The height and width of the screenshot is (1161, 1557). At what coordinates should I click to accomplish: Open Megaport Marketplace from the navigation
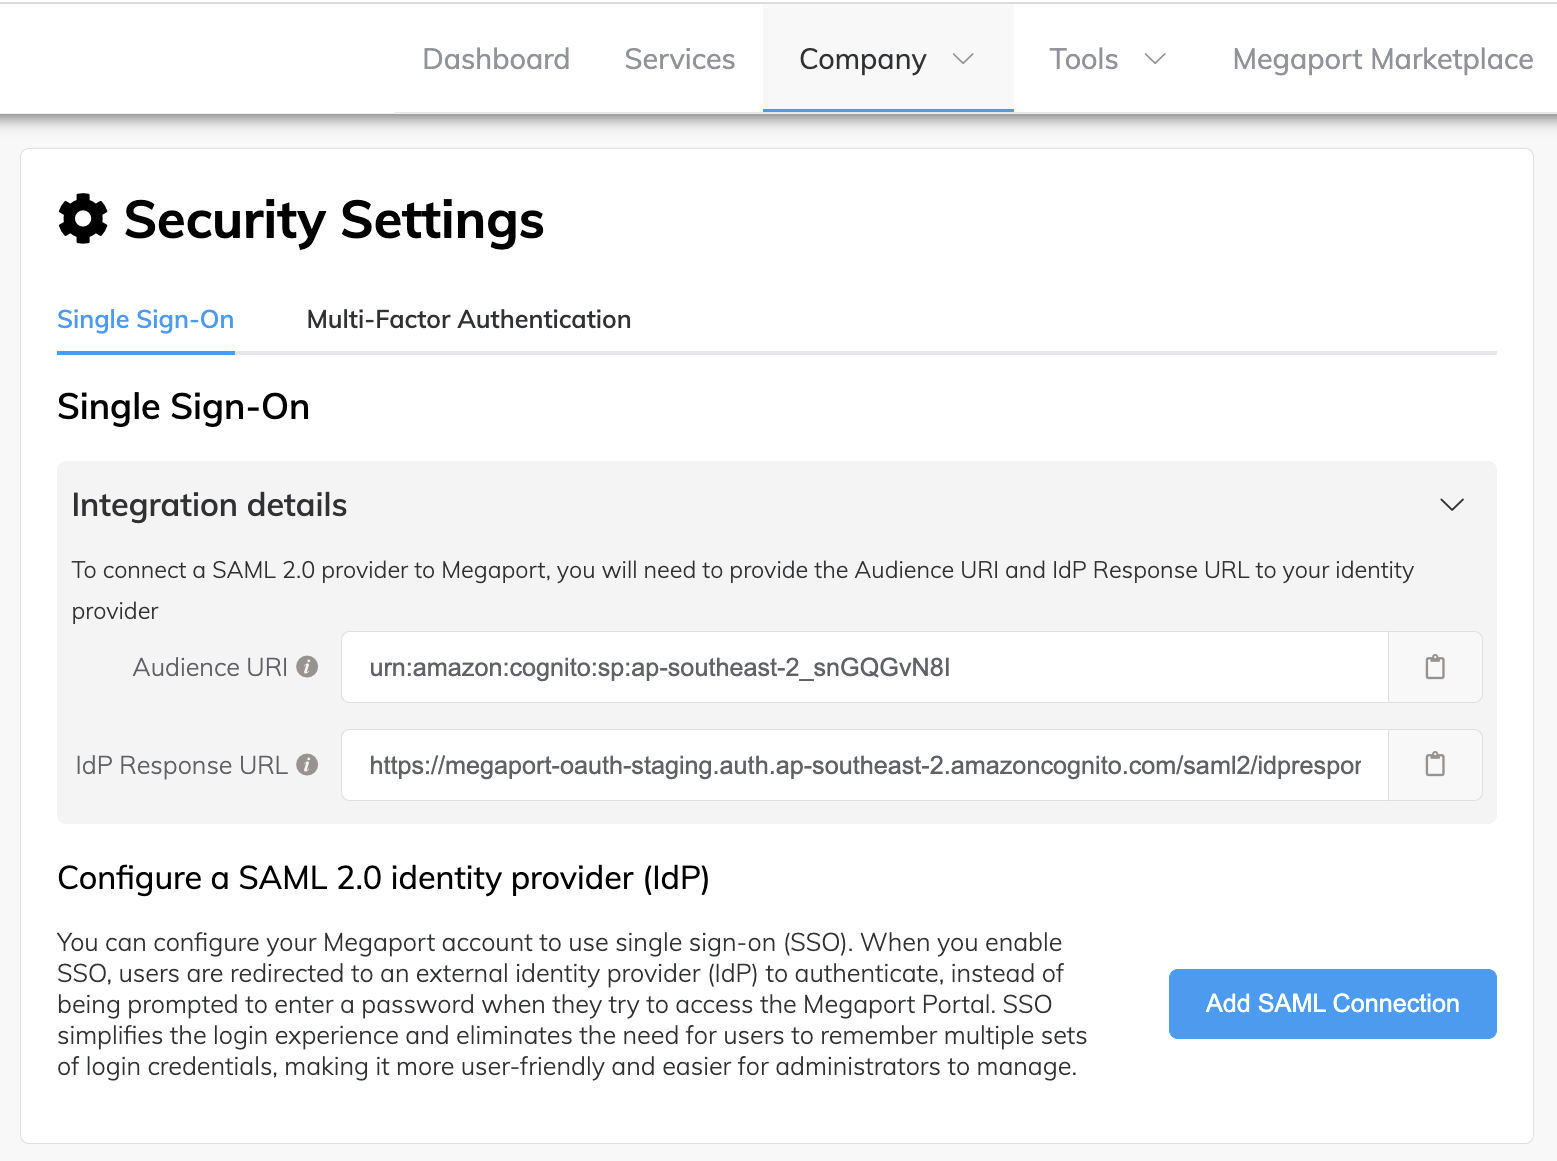point(1383,59)
